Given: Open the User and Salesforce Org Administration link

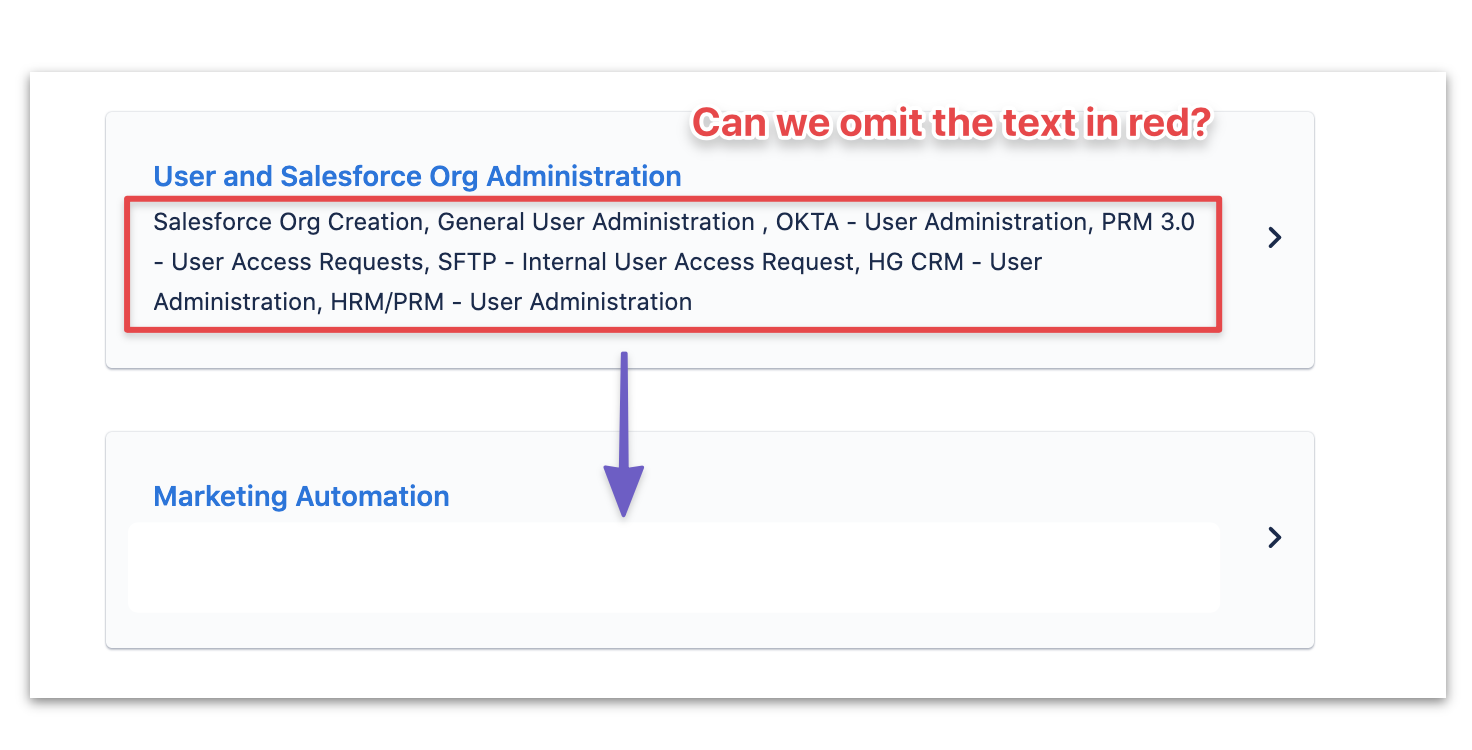Looking at the screenshot, I should click(417, 176).
